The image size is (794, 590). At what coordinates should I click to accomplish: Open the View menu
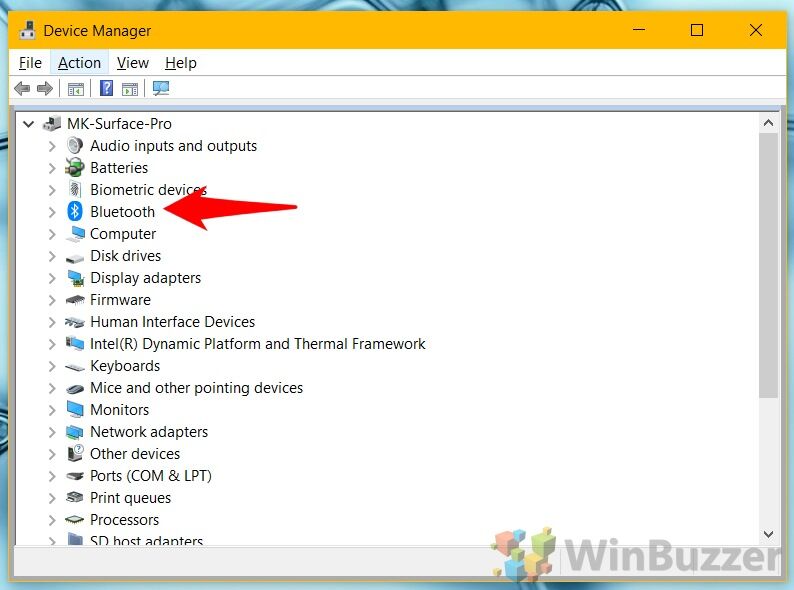133,63
